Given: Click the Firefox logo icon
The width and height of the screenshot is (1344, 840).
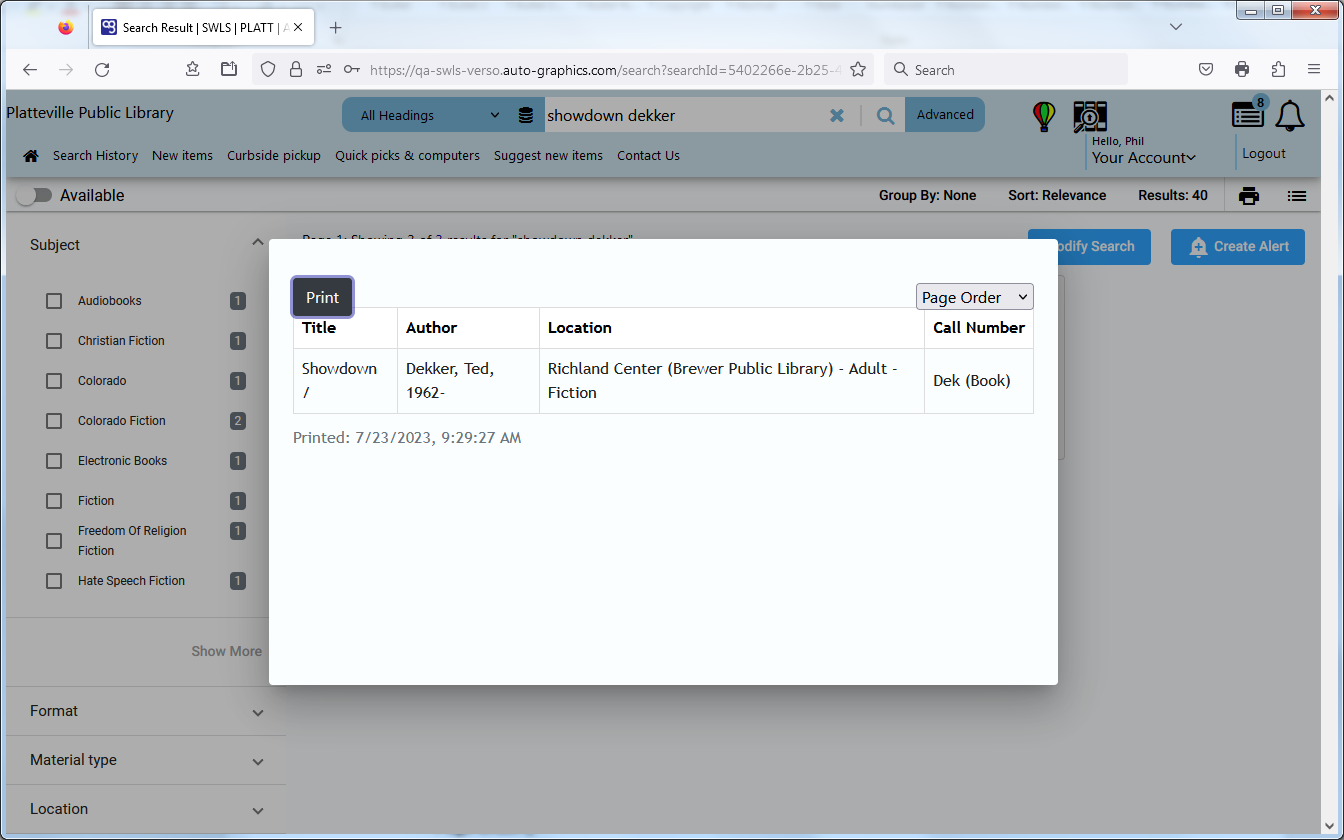Looking at the screenshot, I should (66, 27).
